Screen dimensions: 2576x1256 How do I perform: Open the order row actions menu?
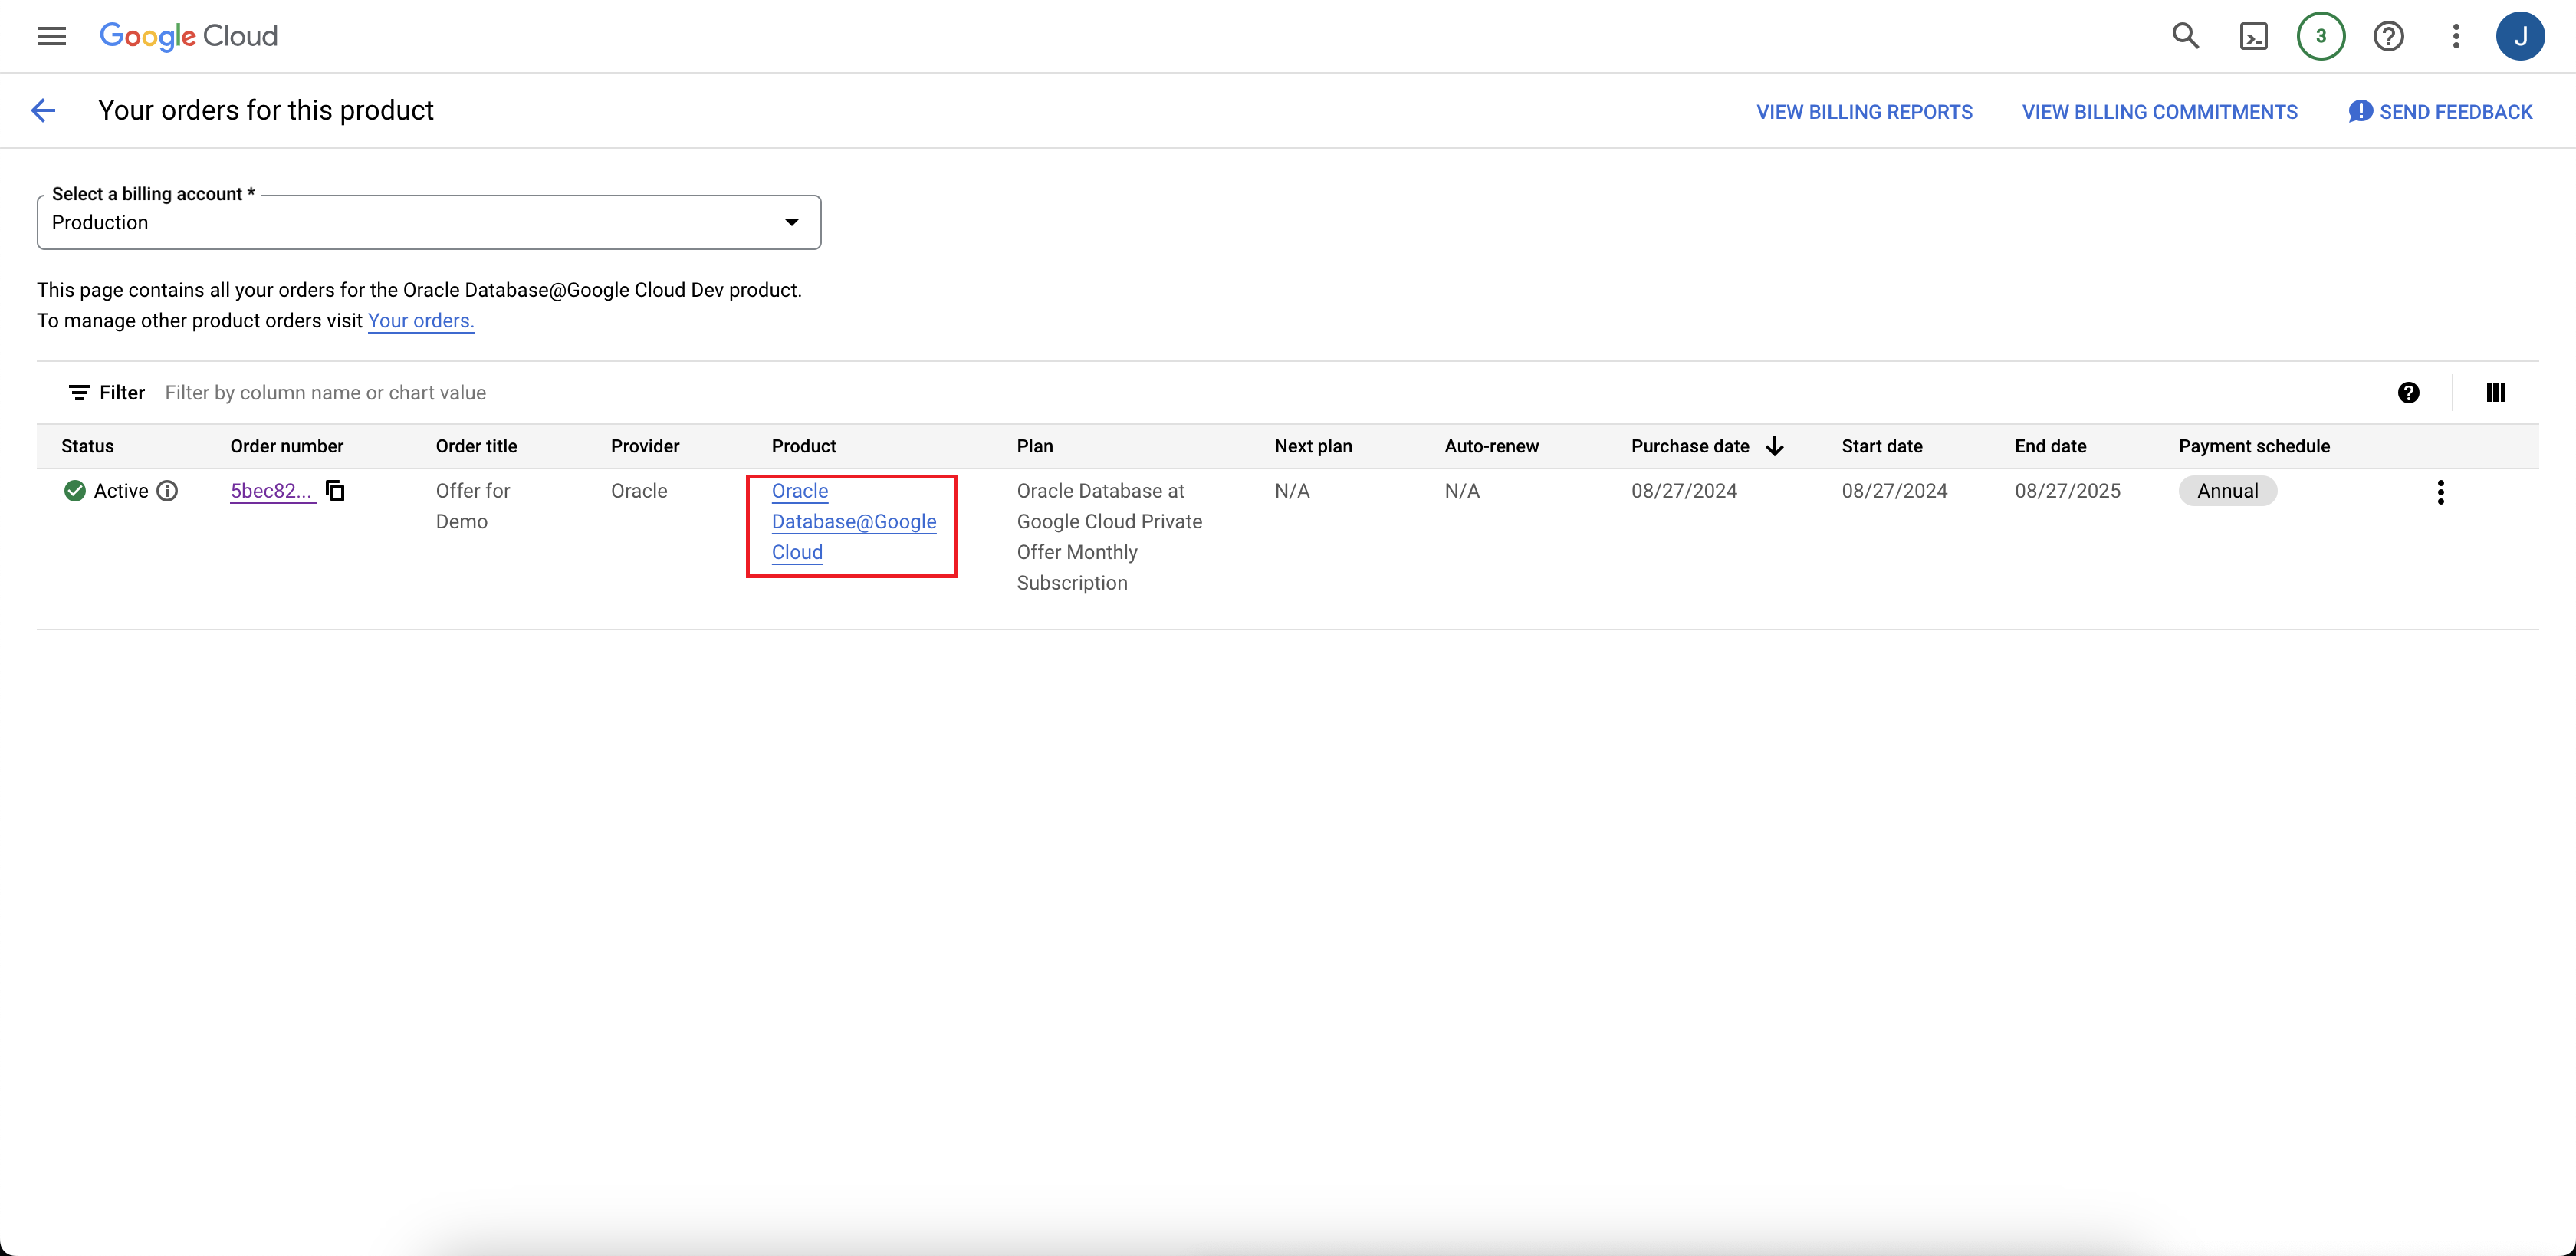pyautogui.click(x=2441, y=492)
